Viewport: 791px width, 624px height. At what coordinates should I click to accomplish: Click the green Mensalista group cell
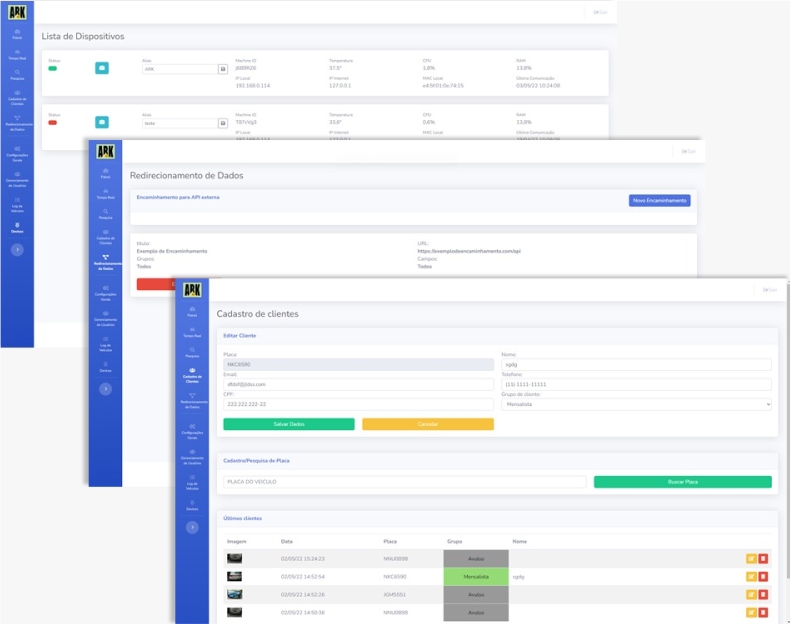(476, 576)
